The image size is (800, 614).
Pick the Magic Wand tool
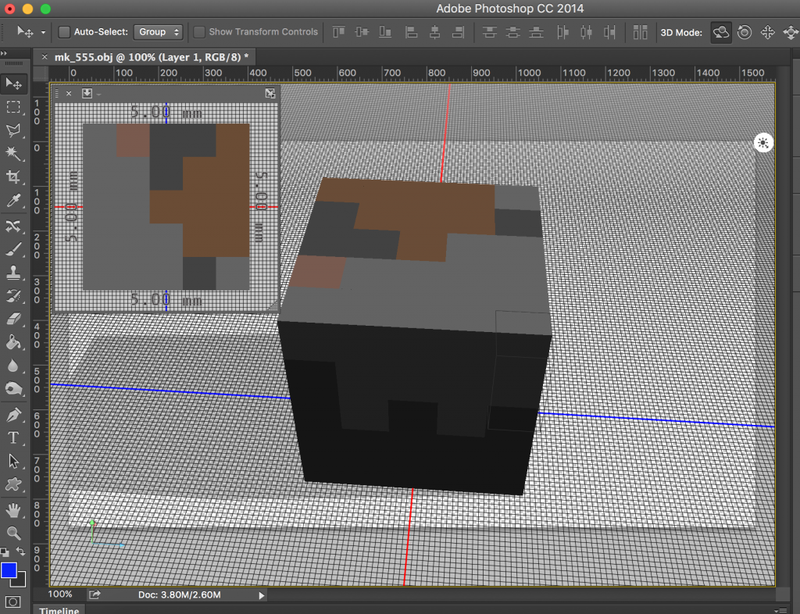(x=14, y=153)
